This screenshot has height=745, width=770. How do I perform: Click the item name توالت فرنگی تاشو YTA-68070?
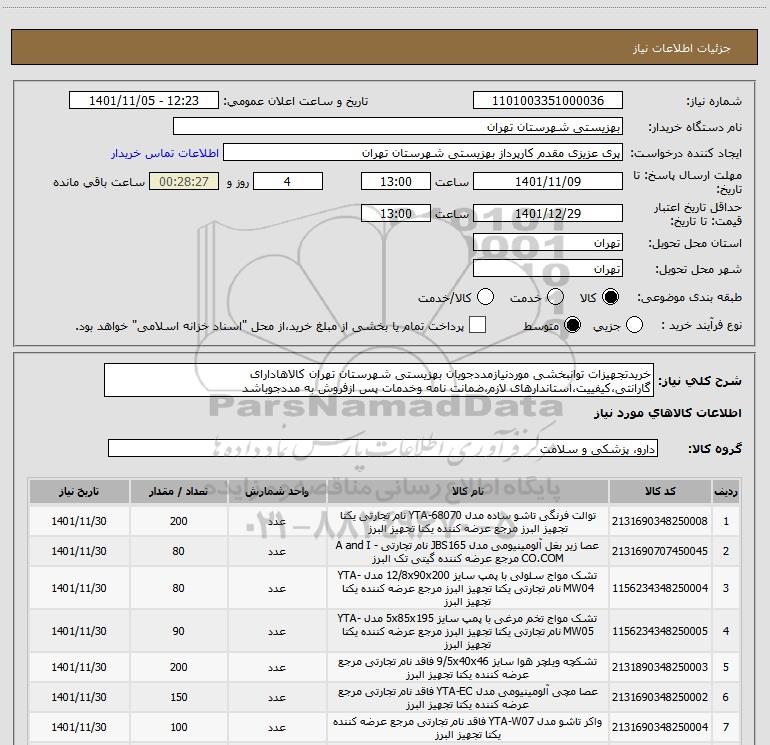(x=468, y=522)
